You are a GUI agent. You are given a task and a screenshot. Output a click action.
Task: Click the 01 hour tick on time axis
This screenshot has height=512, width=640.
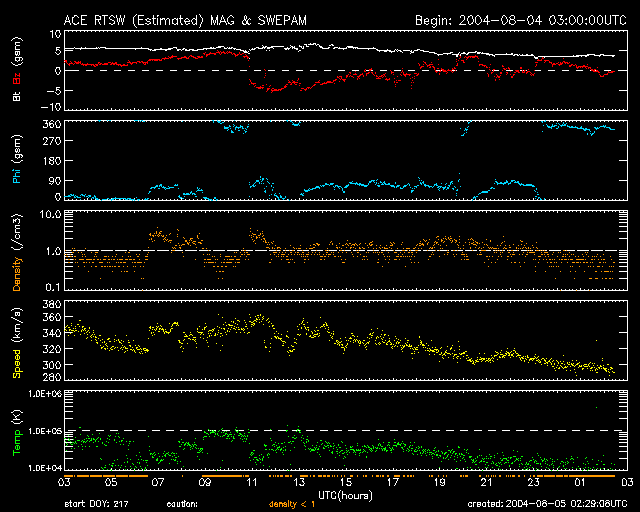coord(580,482)
